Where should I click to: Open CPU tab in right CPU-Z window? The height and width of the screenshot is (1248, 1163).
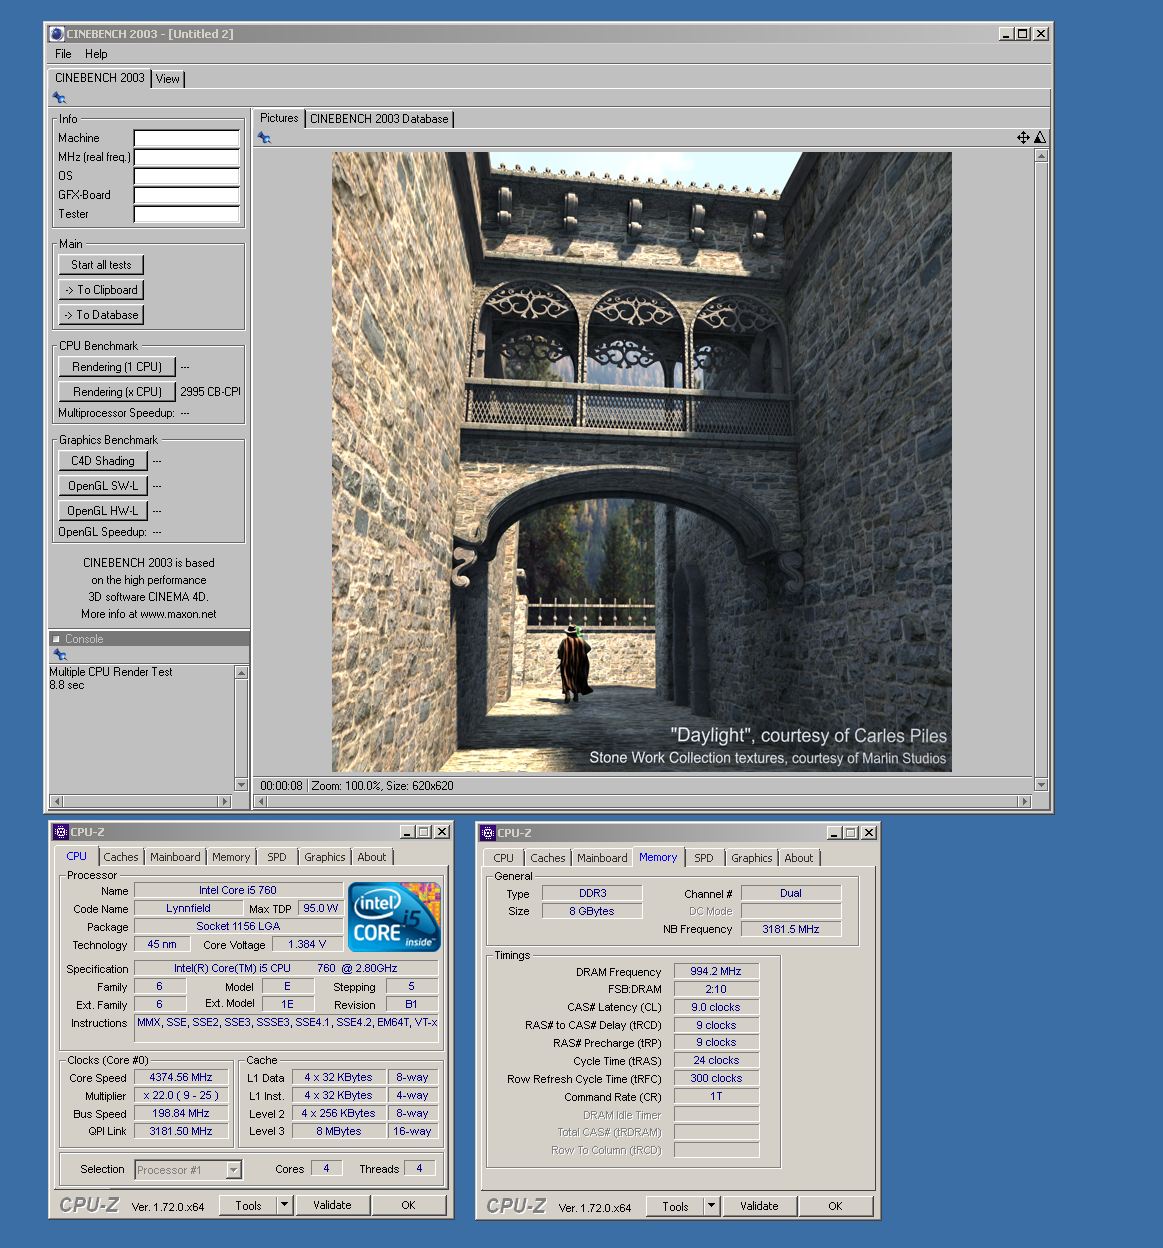[504, 858]
